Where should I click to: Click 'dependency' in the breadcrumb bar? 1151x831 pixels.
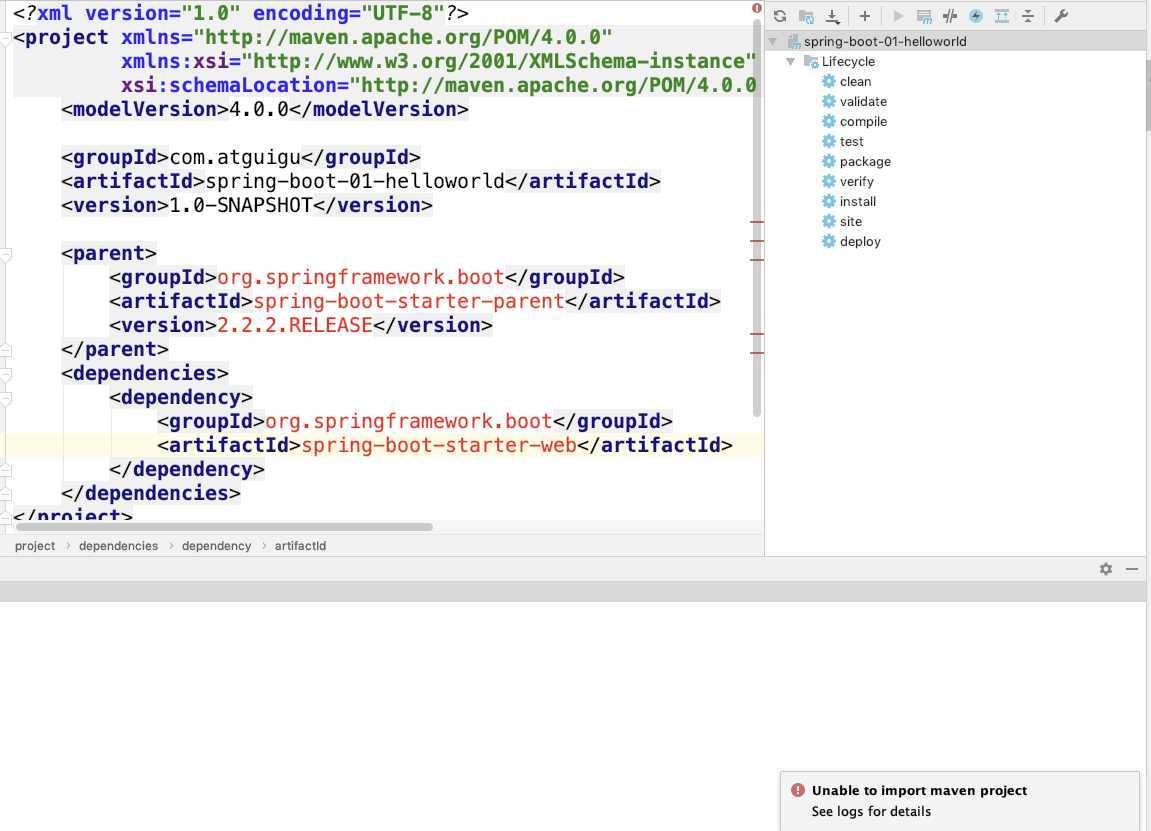[217, 546]
